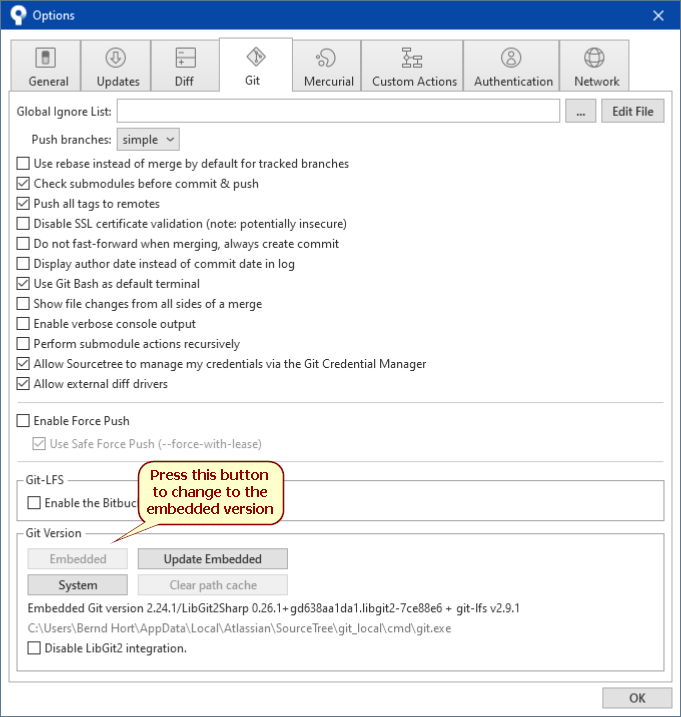Screen dimensions: 681x717
Task: Open the Updates tab label
Action: 118,81
